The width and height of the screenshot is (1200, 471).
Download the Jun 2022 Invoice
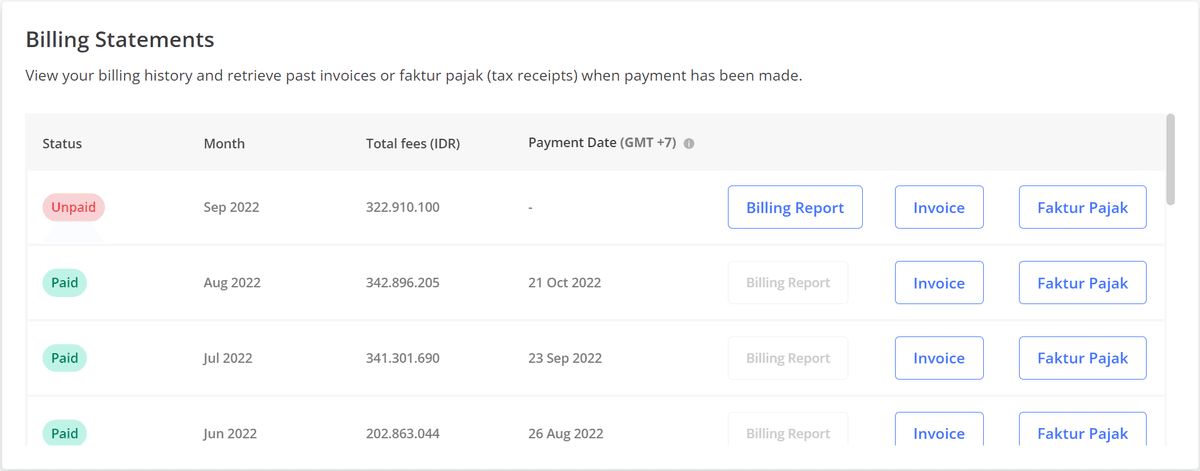939,432
